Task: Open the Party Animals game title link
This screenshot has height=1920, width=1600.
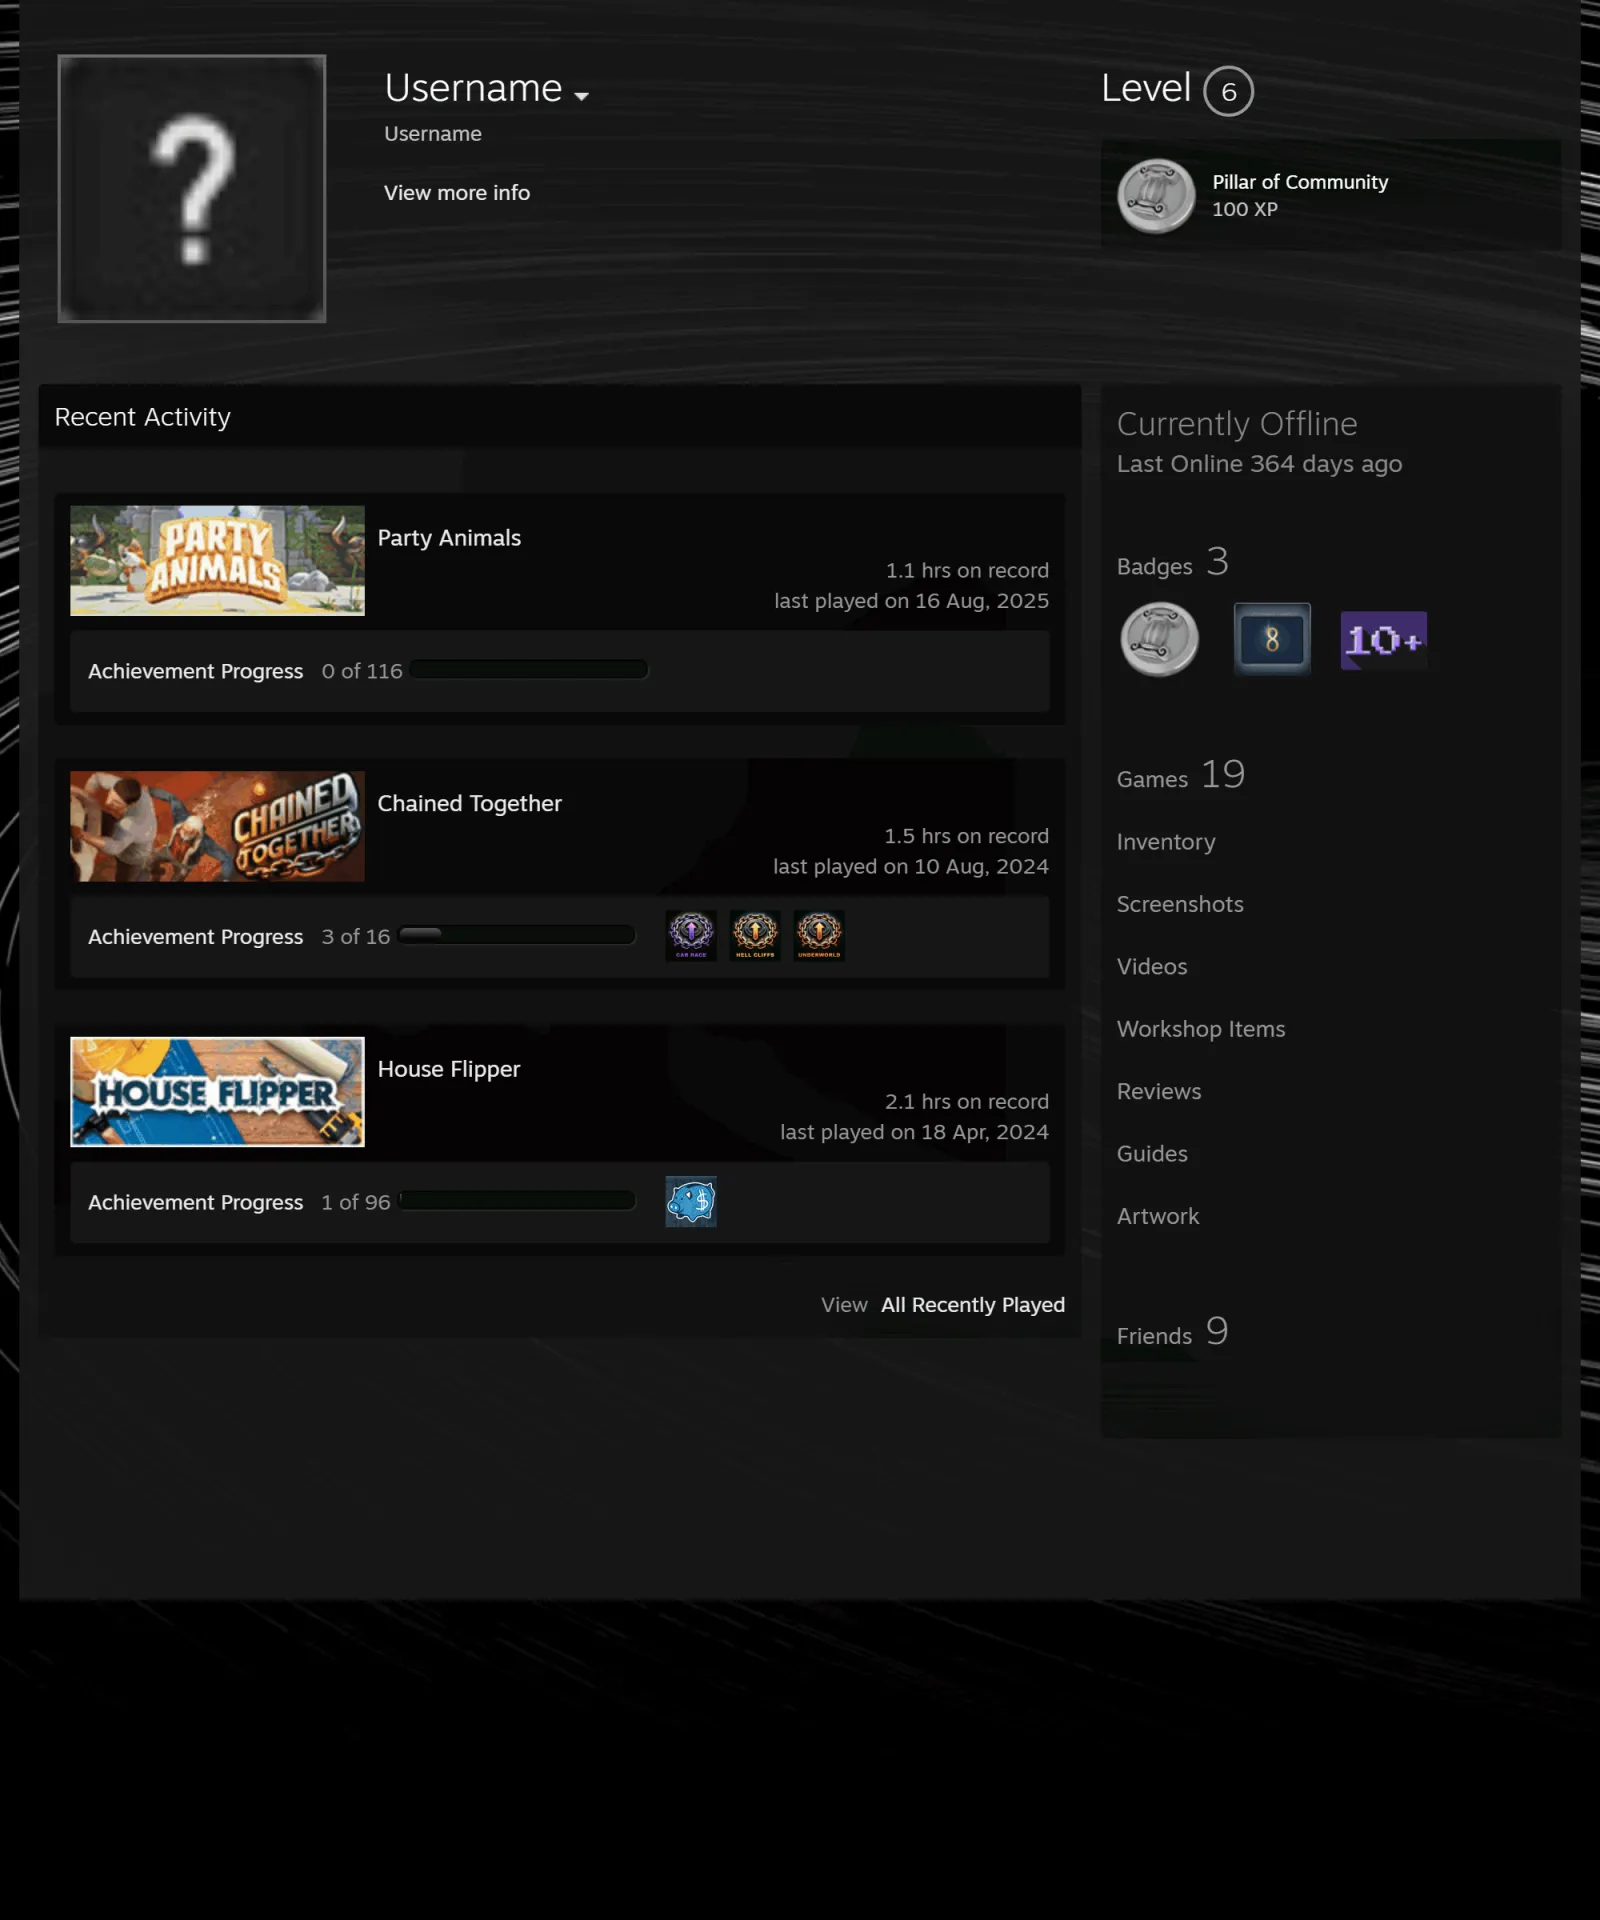Action: [449, 538]
